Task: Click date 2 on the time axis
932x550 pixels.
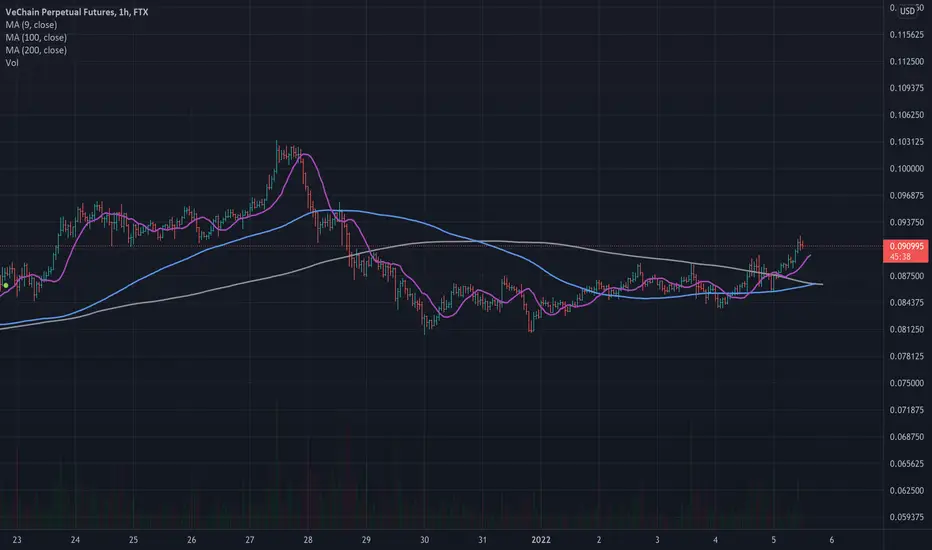Action: 599,540
